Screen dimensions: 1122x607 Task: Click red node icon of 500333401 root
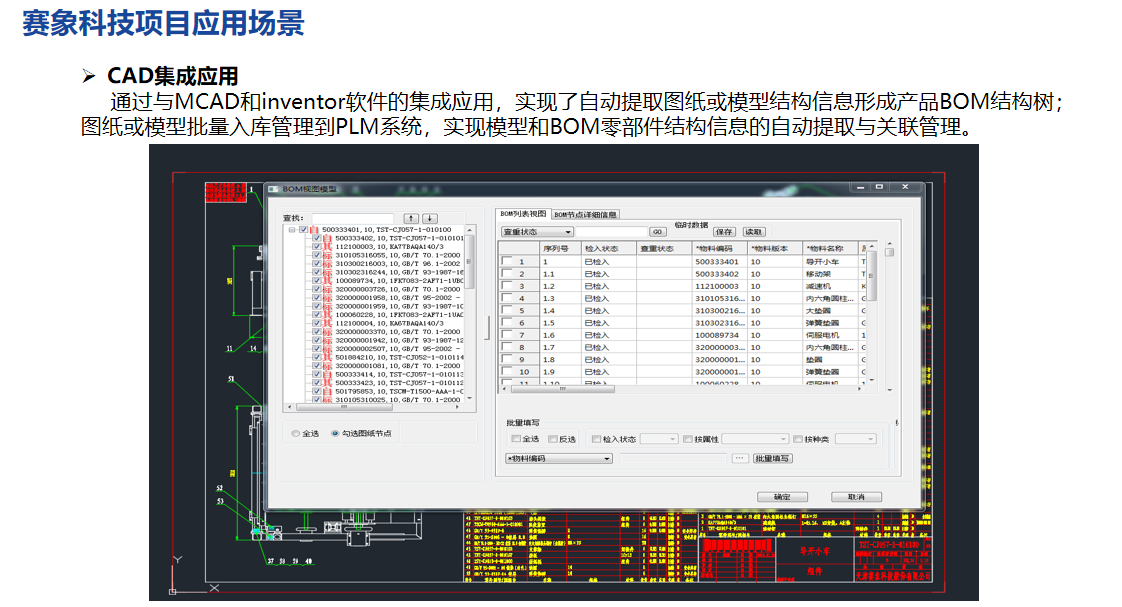click(314, 229)
